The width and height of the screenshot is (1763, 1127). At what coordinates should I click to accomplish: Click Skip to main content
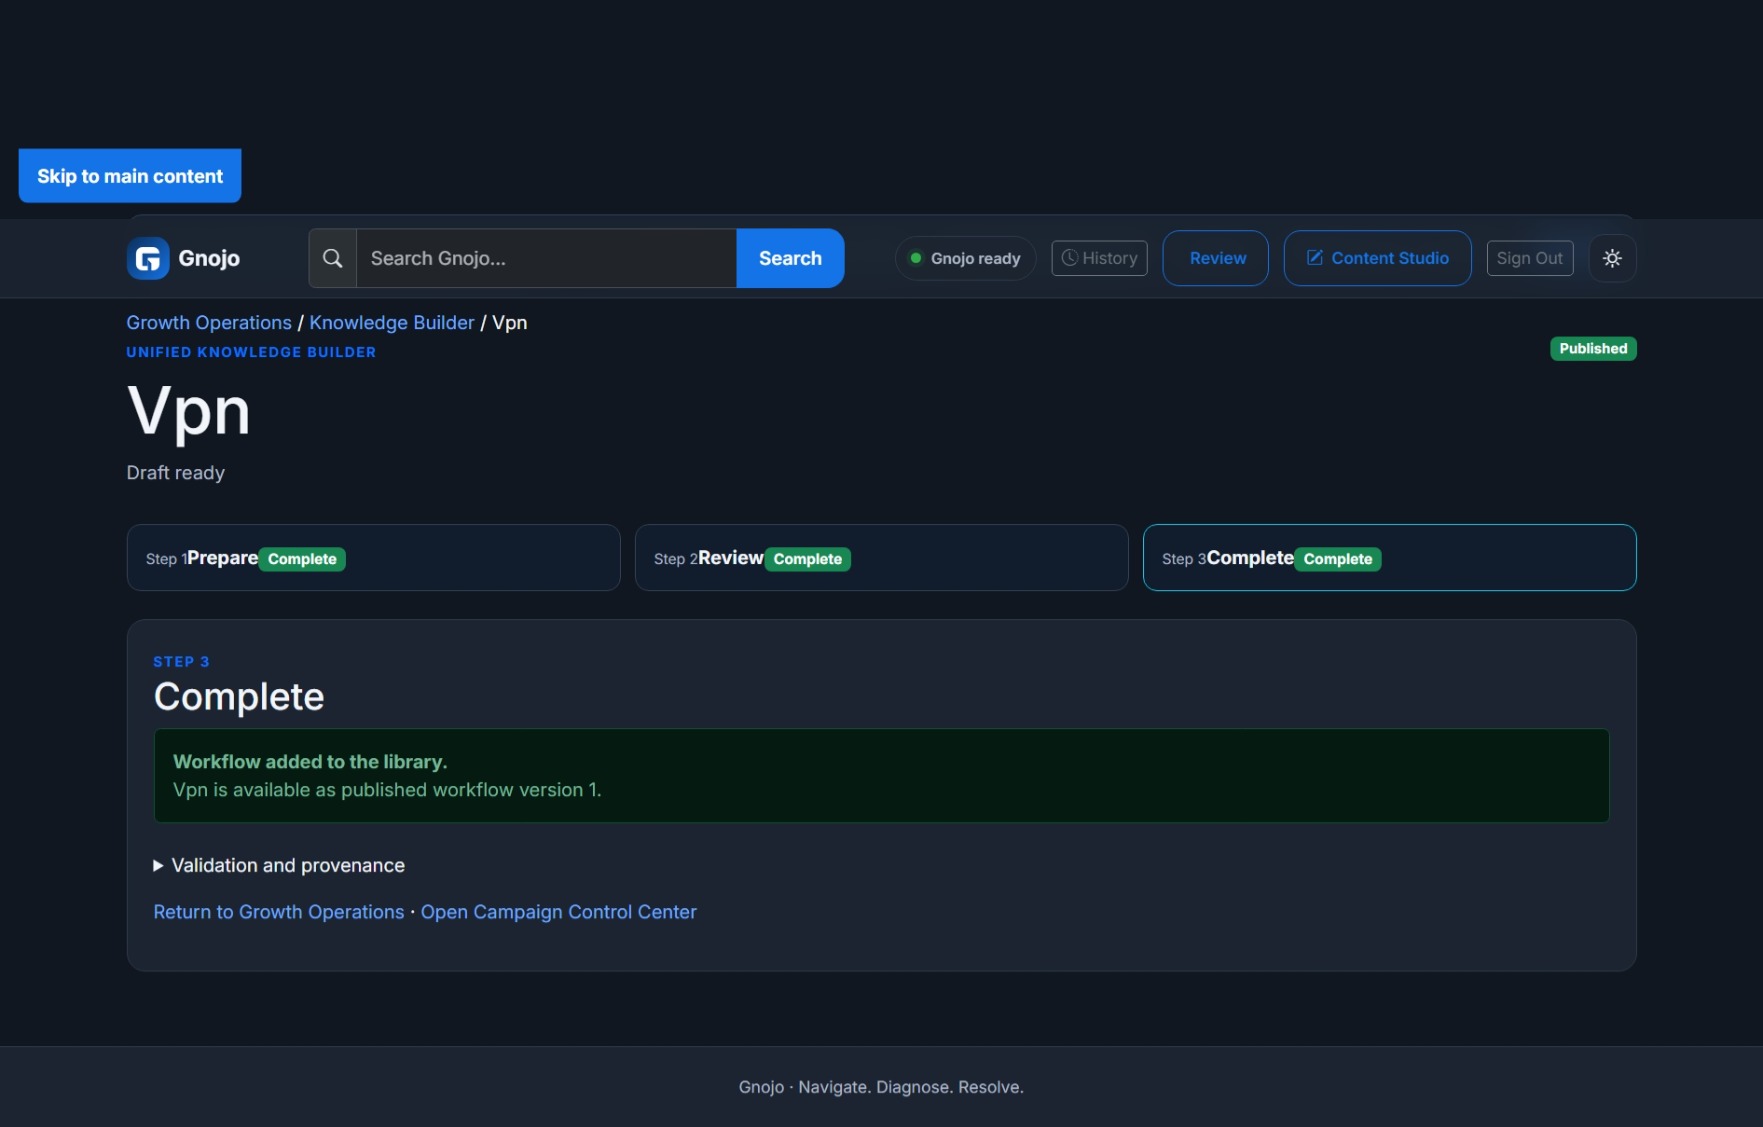[130, 176]
